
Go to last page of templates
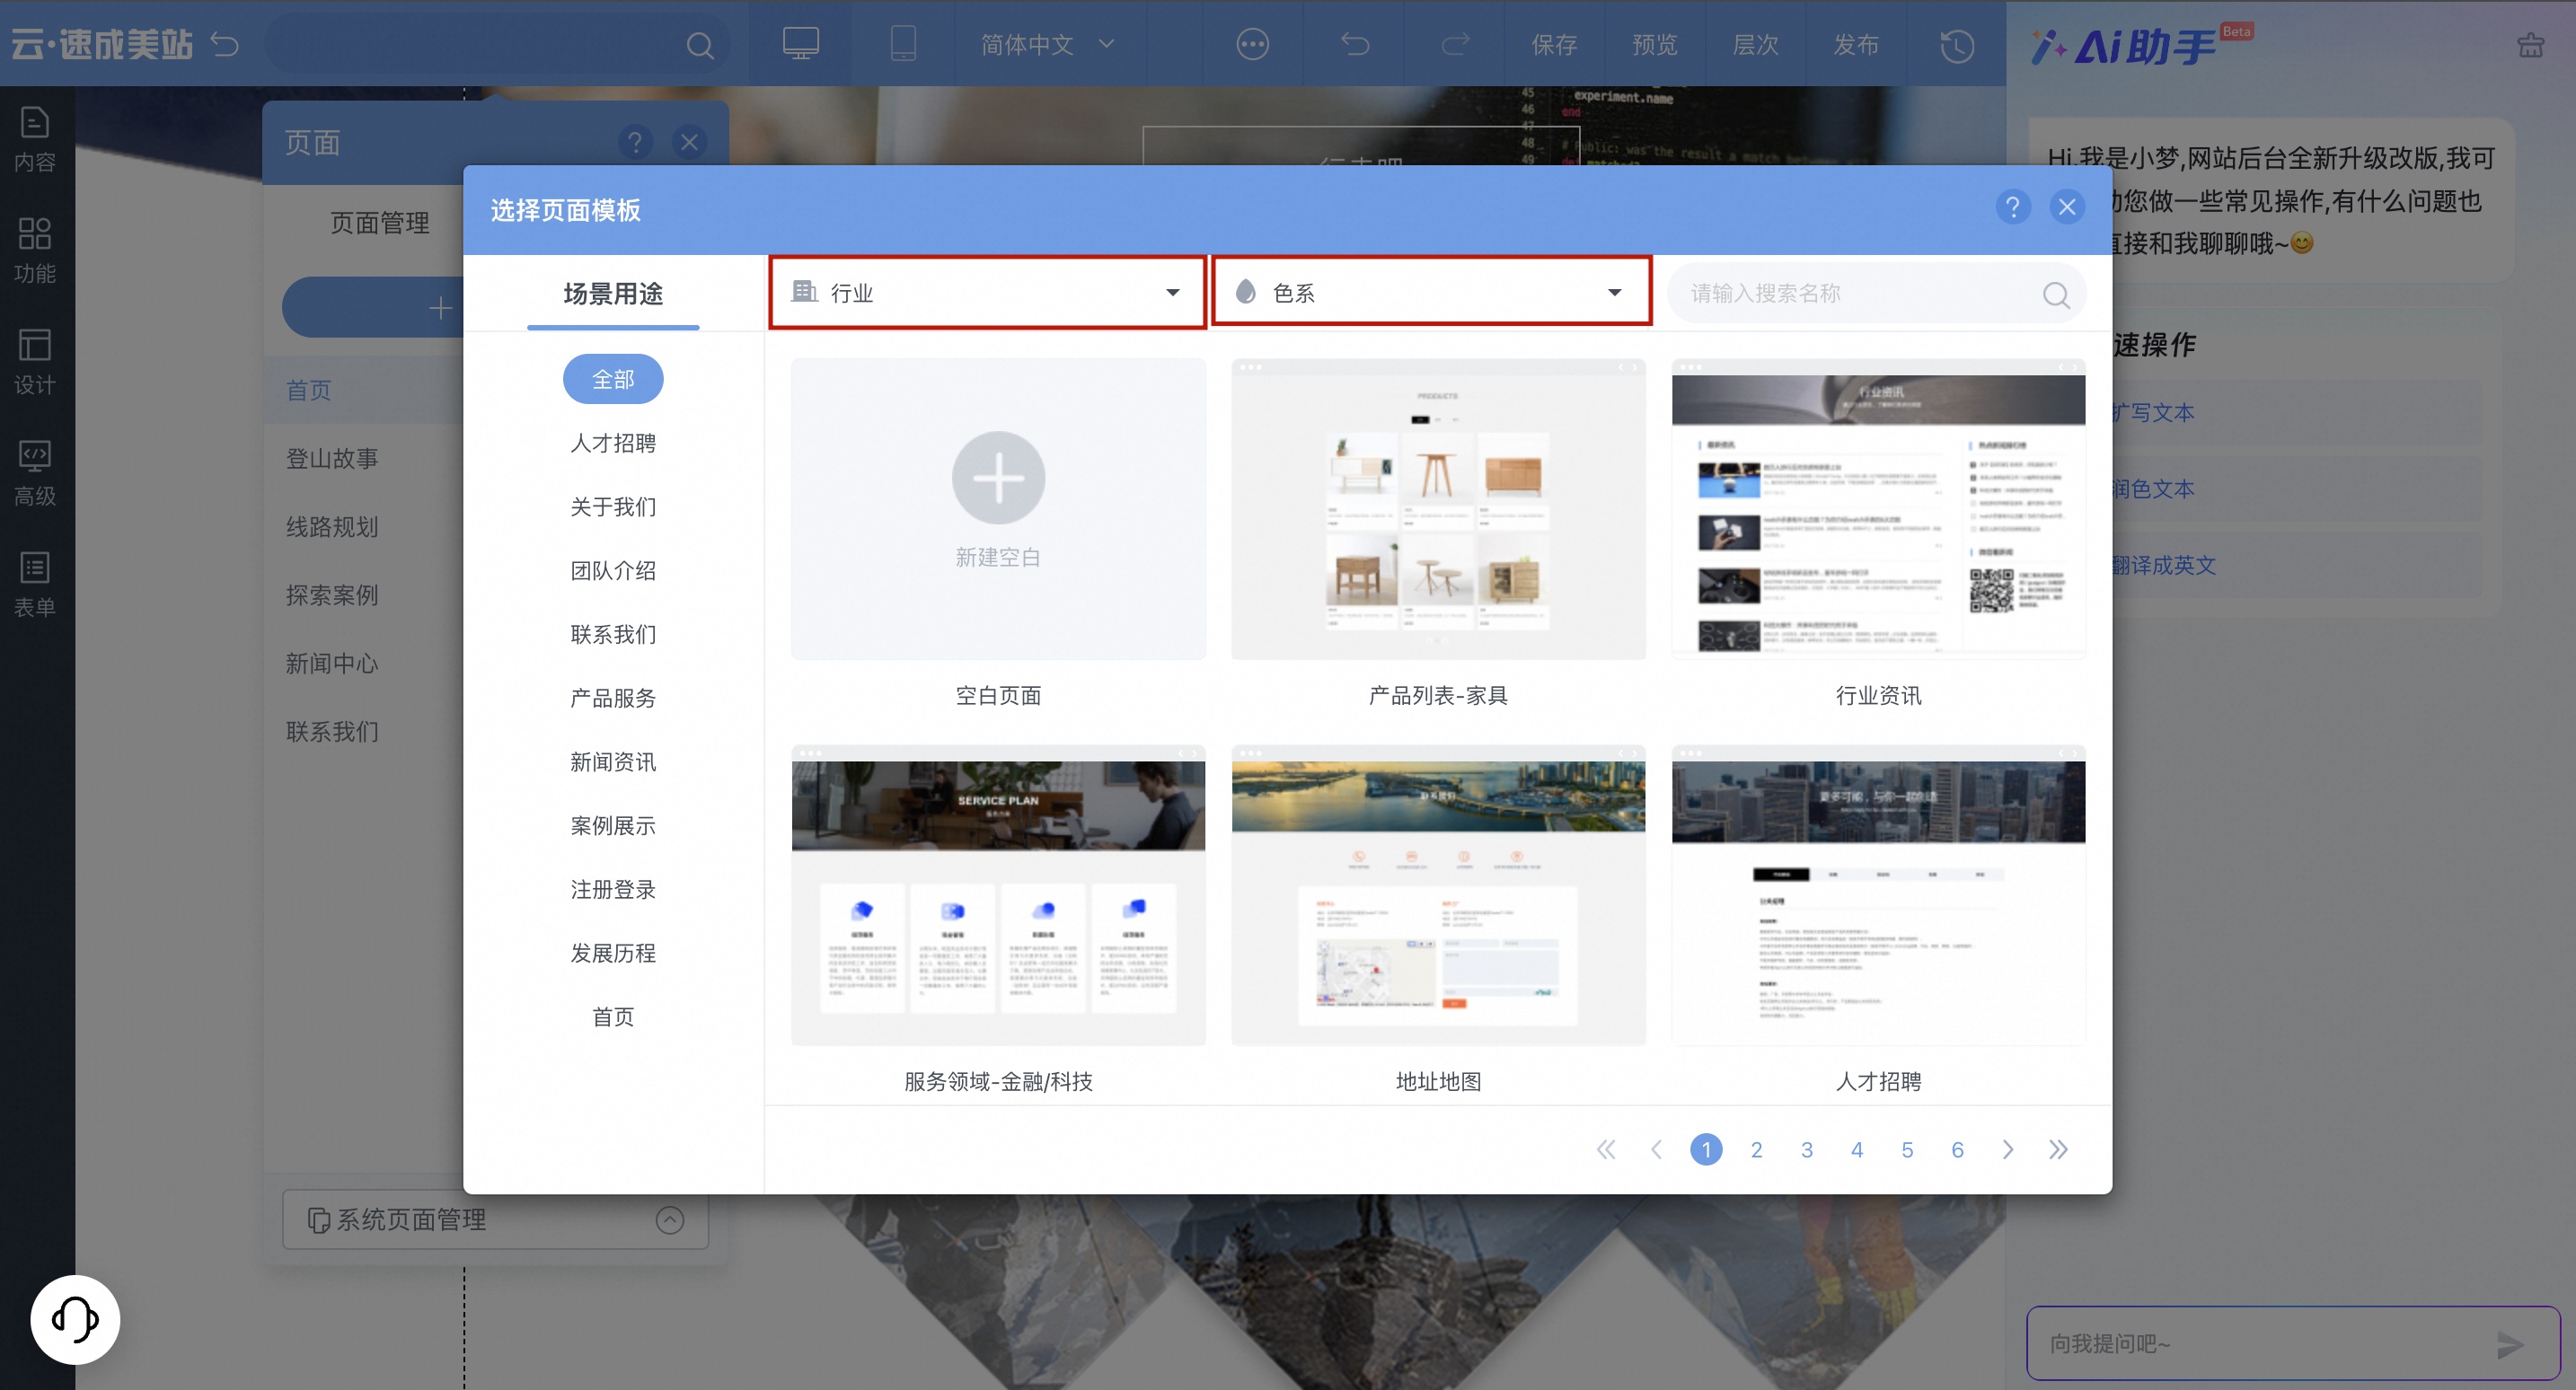coord(2057,1149)
